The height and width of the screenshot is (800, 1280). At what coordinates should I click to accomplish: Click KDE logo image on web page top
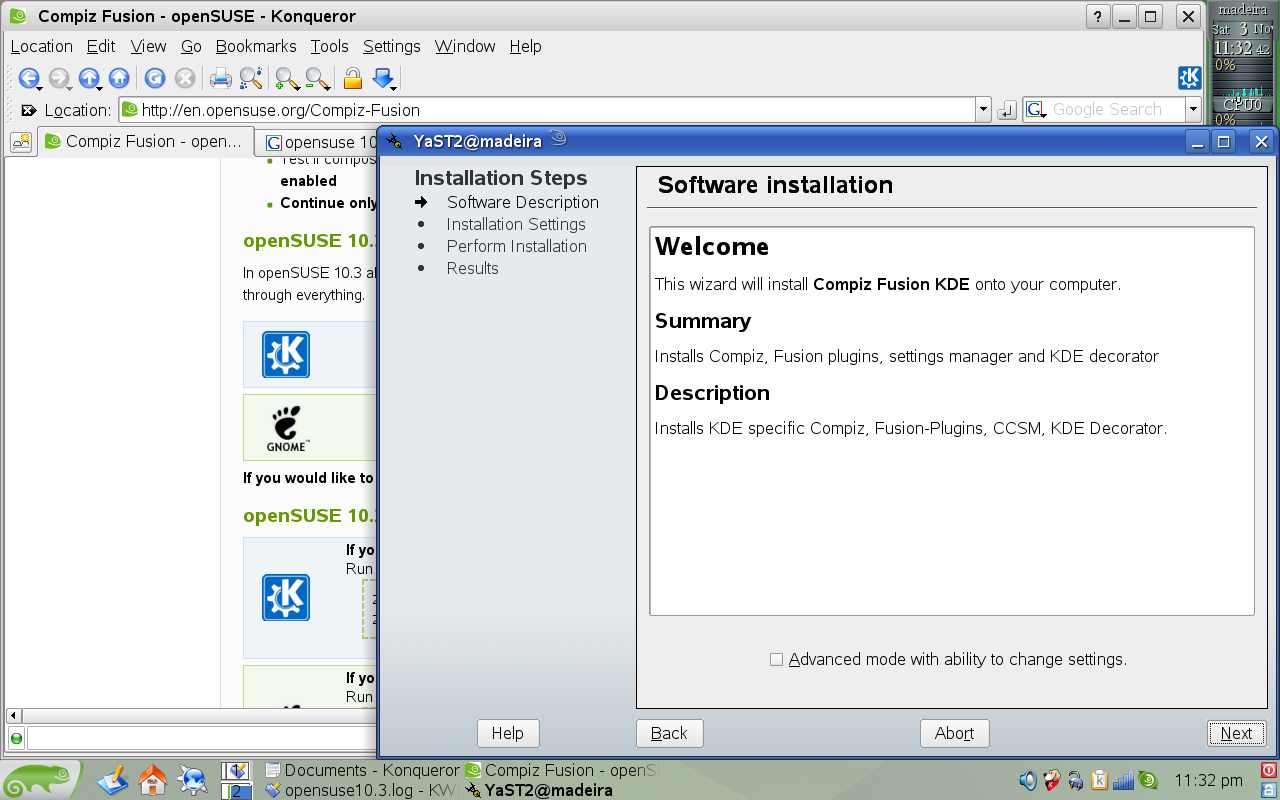tap(286, 355)
